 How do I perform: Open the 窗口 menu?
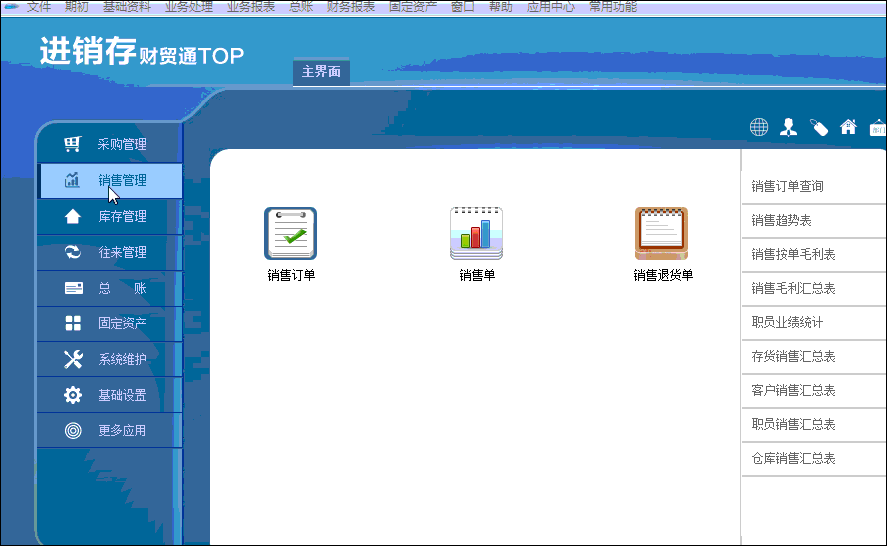click(x=463, y=6)
